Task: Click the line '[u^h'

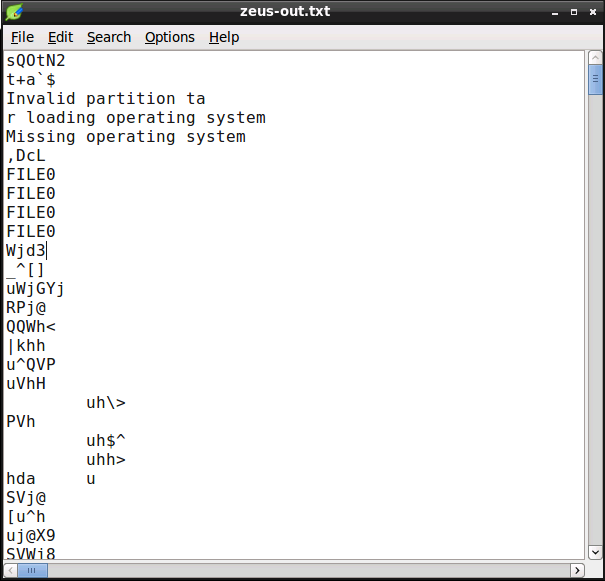Action: 26,517
